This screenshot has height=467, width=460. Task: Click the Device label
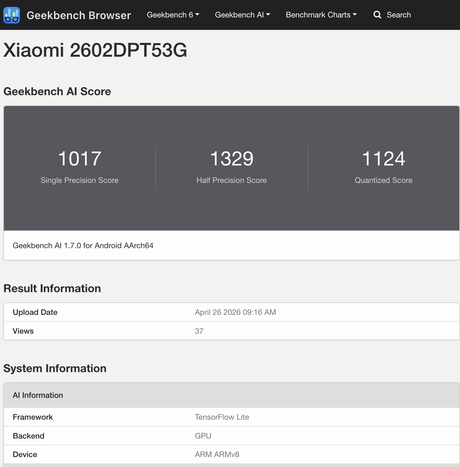(25, 454)
